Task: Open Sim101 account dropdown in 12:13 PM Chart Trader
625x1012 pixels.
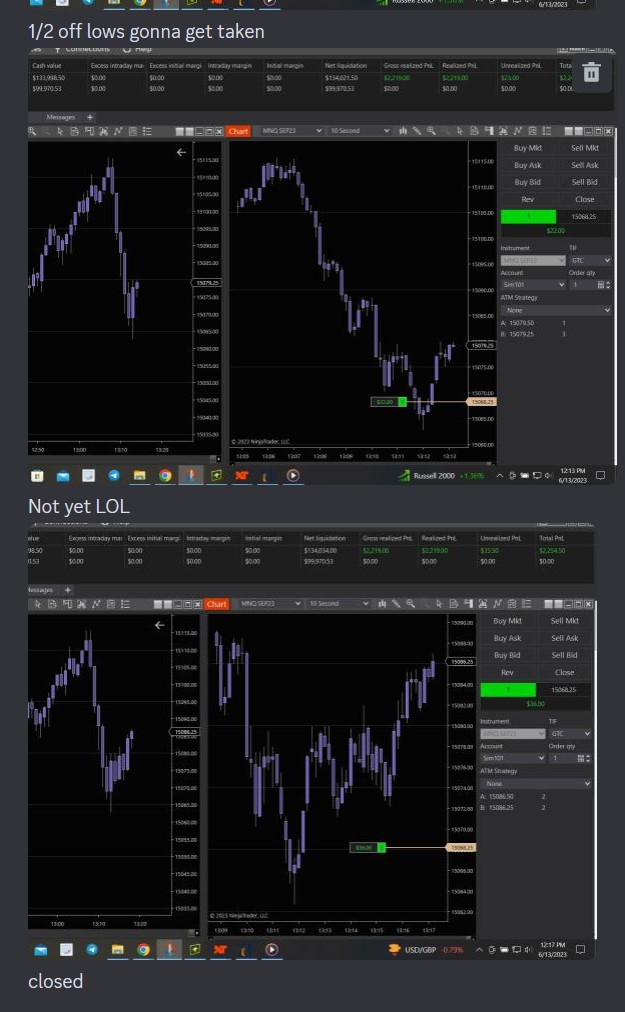Action: tap(533, 285)
